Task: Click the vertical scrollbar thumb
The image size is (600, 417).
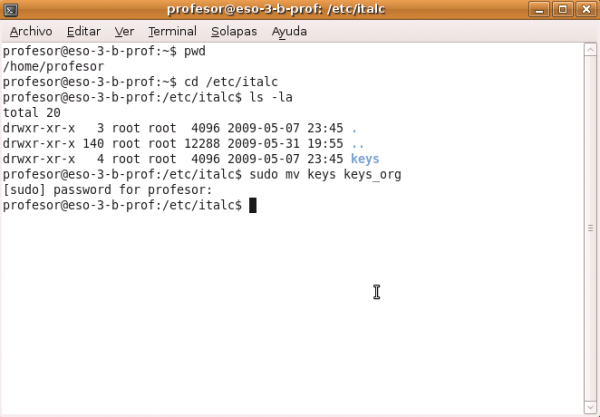Action: pos(589,225)
